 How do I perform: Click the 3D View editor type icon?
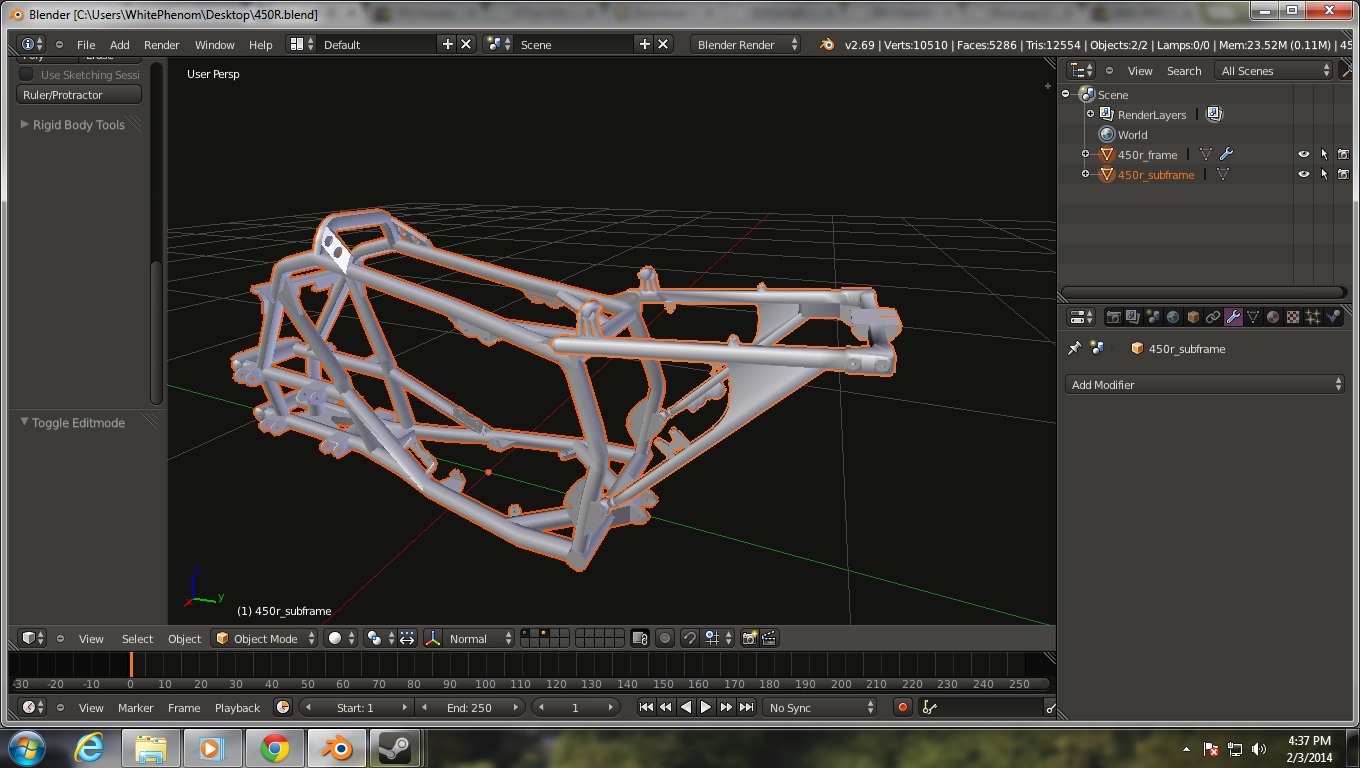pyautogui.click(x=33, y=638)
